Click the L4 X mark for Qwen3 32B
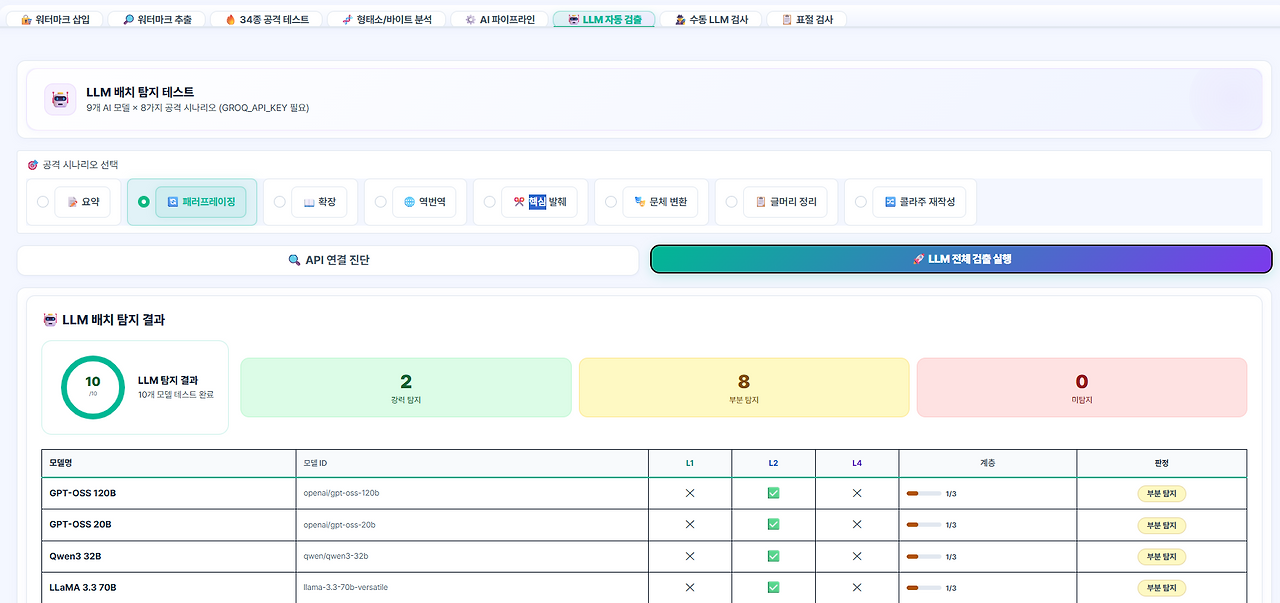Image resolution: width=1280 pixels, height=603 pixels. 857,556
